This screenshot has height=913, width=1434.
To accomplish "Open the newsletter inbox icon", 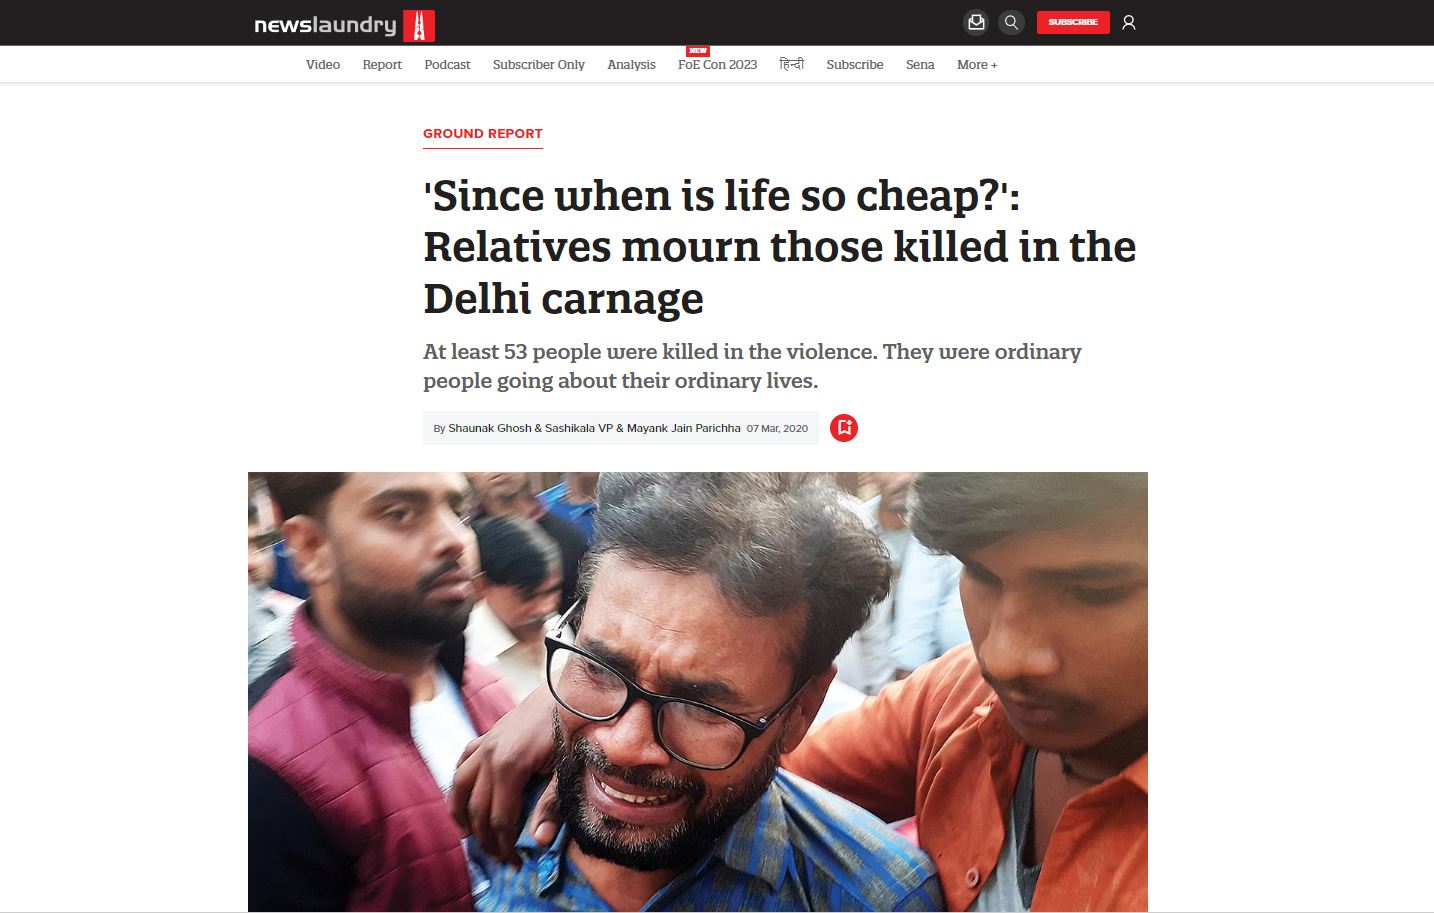I will (976, 22).
